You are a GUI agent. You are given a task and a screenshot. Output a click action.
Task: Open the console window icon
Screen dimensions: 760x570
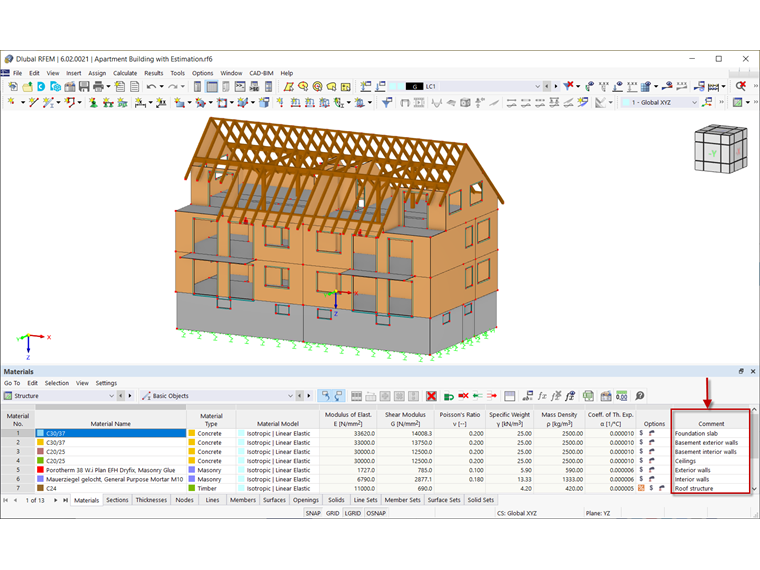point(240,87)
